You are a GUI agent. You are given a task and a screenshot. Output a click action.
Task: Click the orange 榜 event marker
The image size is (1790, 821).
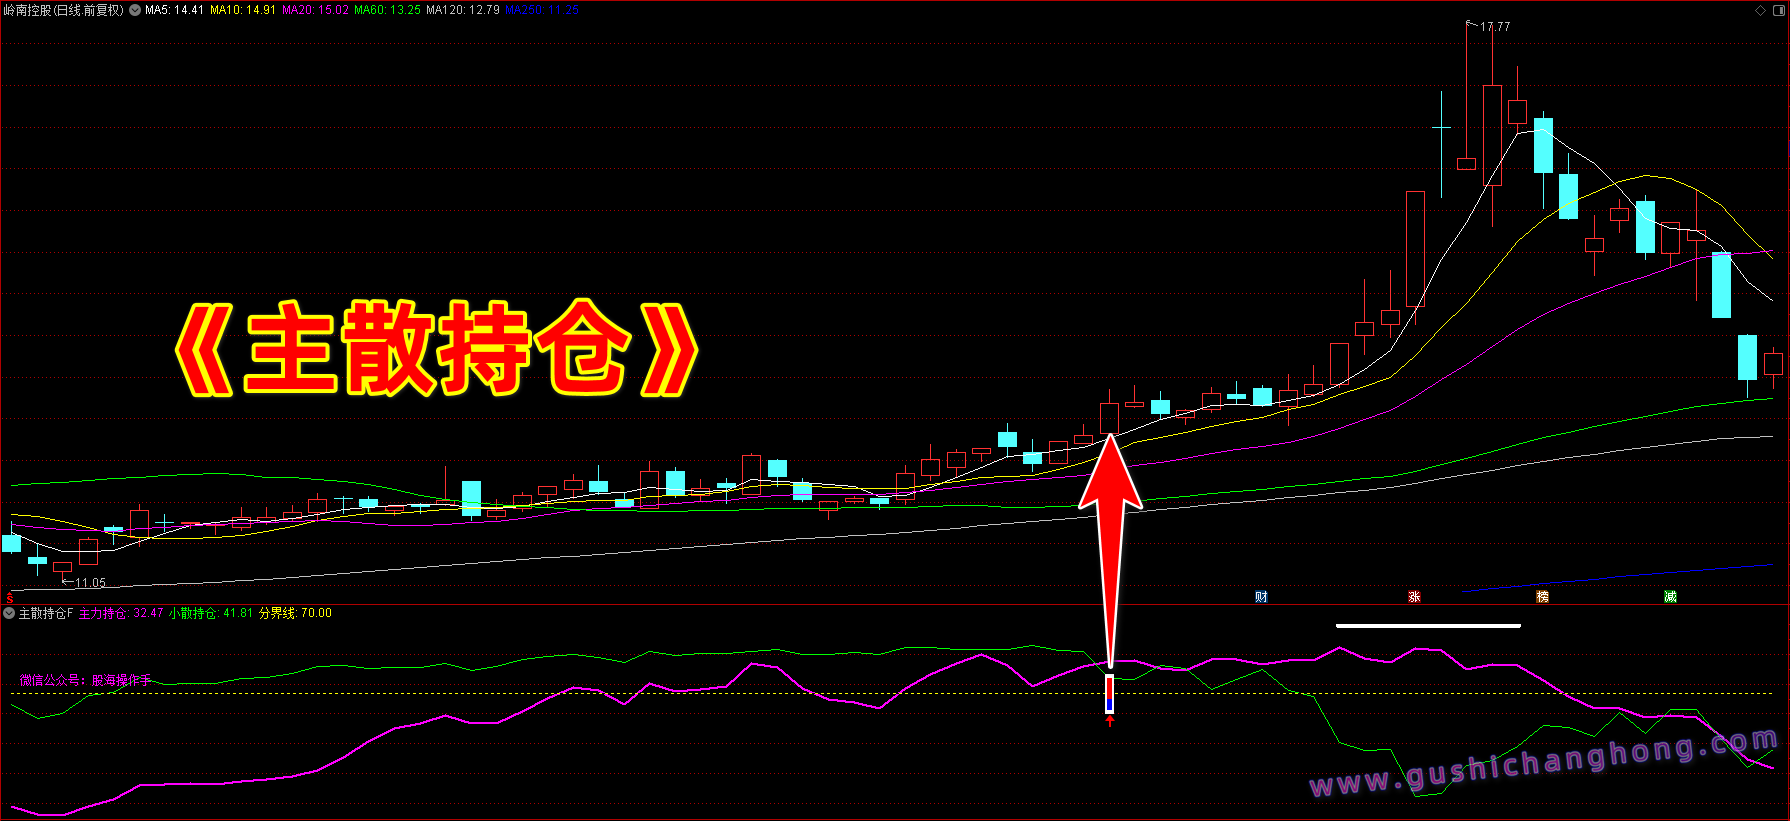coord(1542,597)
